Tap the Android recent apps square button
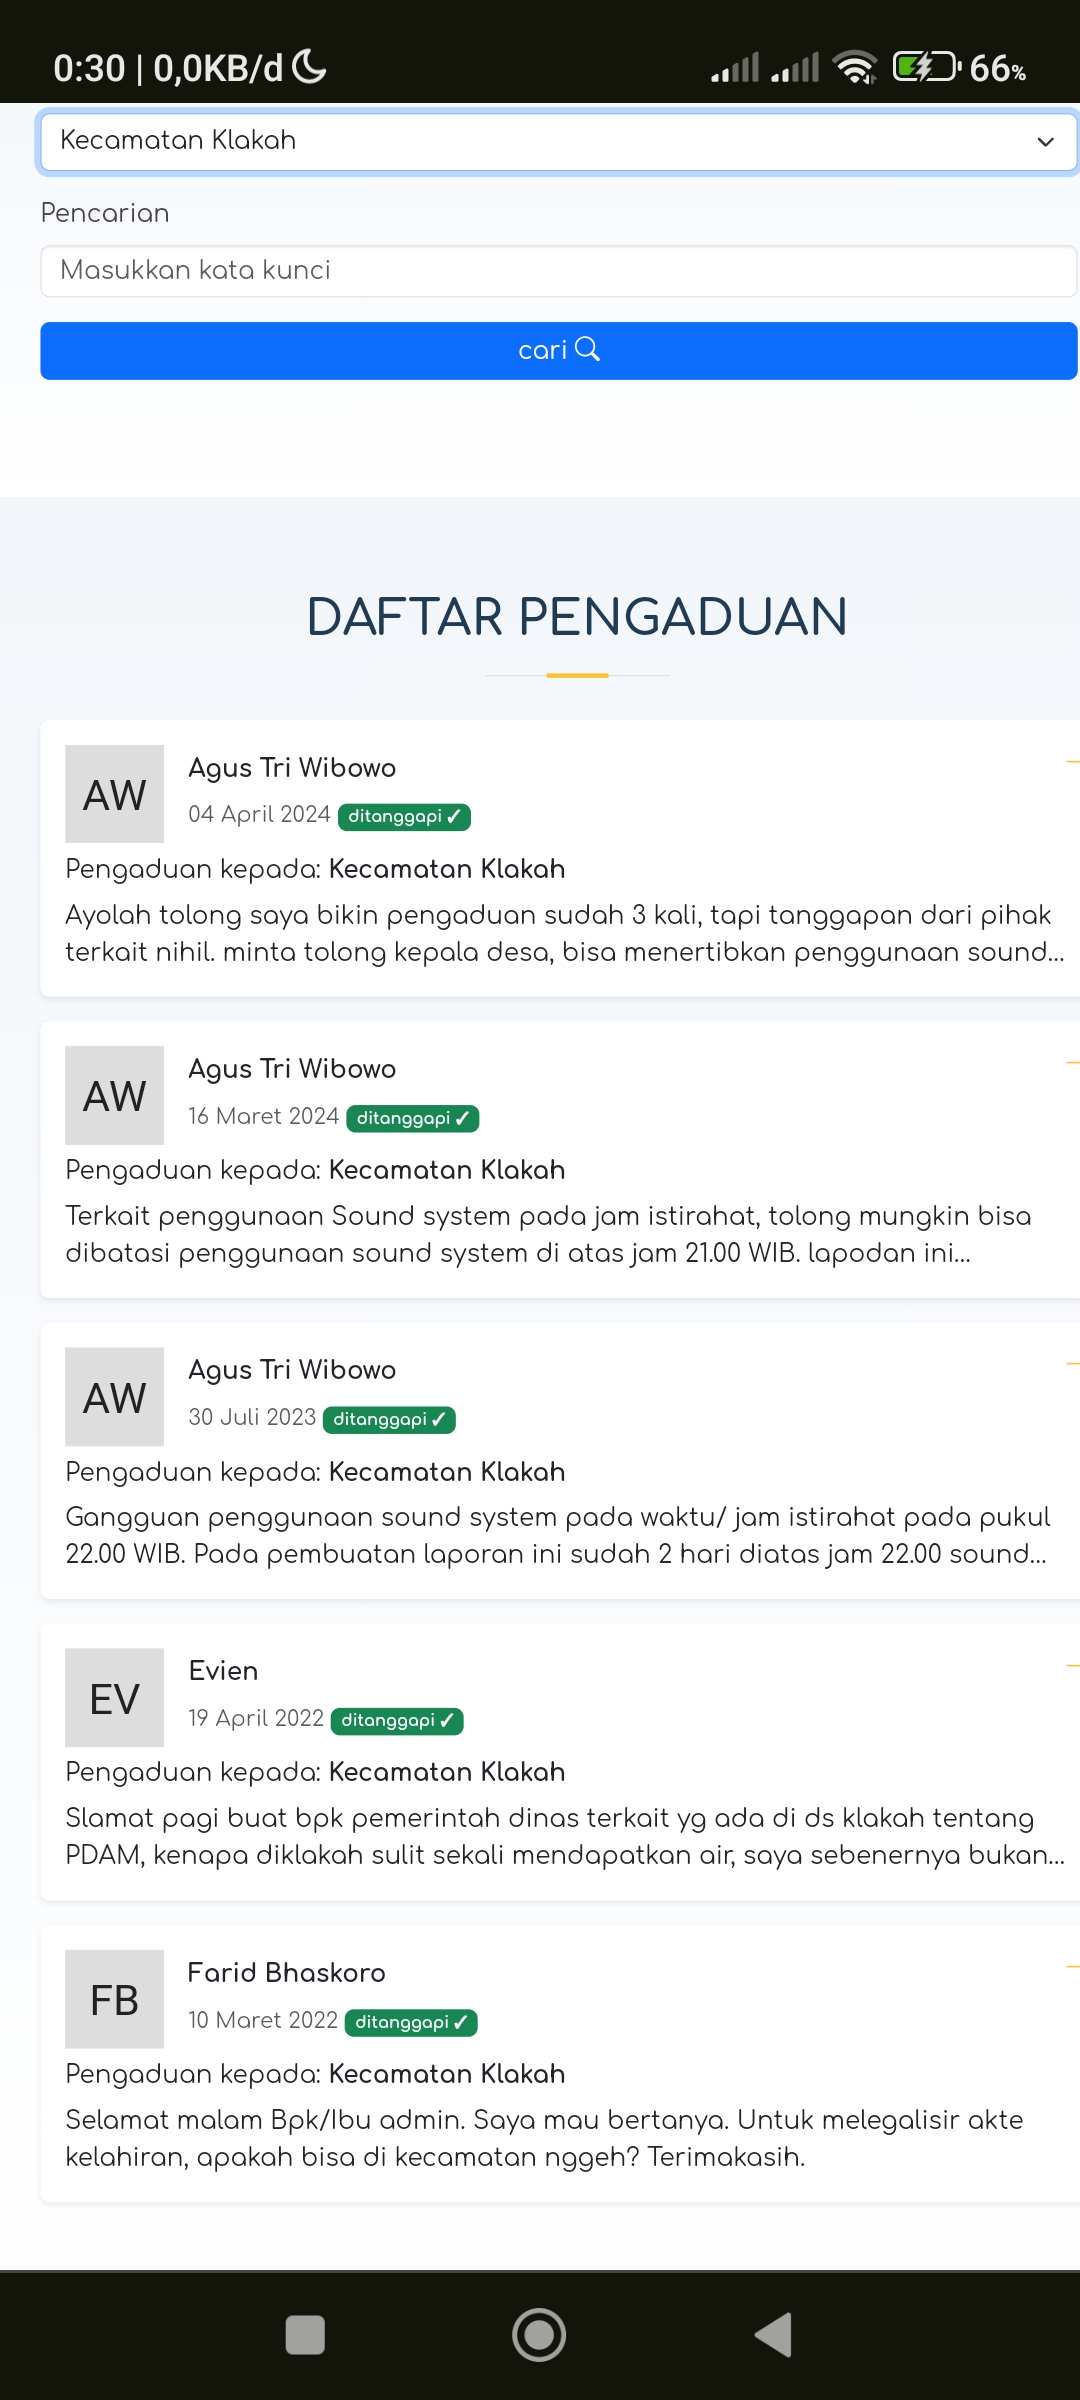 (305, 2335)
